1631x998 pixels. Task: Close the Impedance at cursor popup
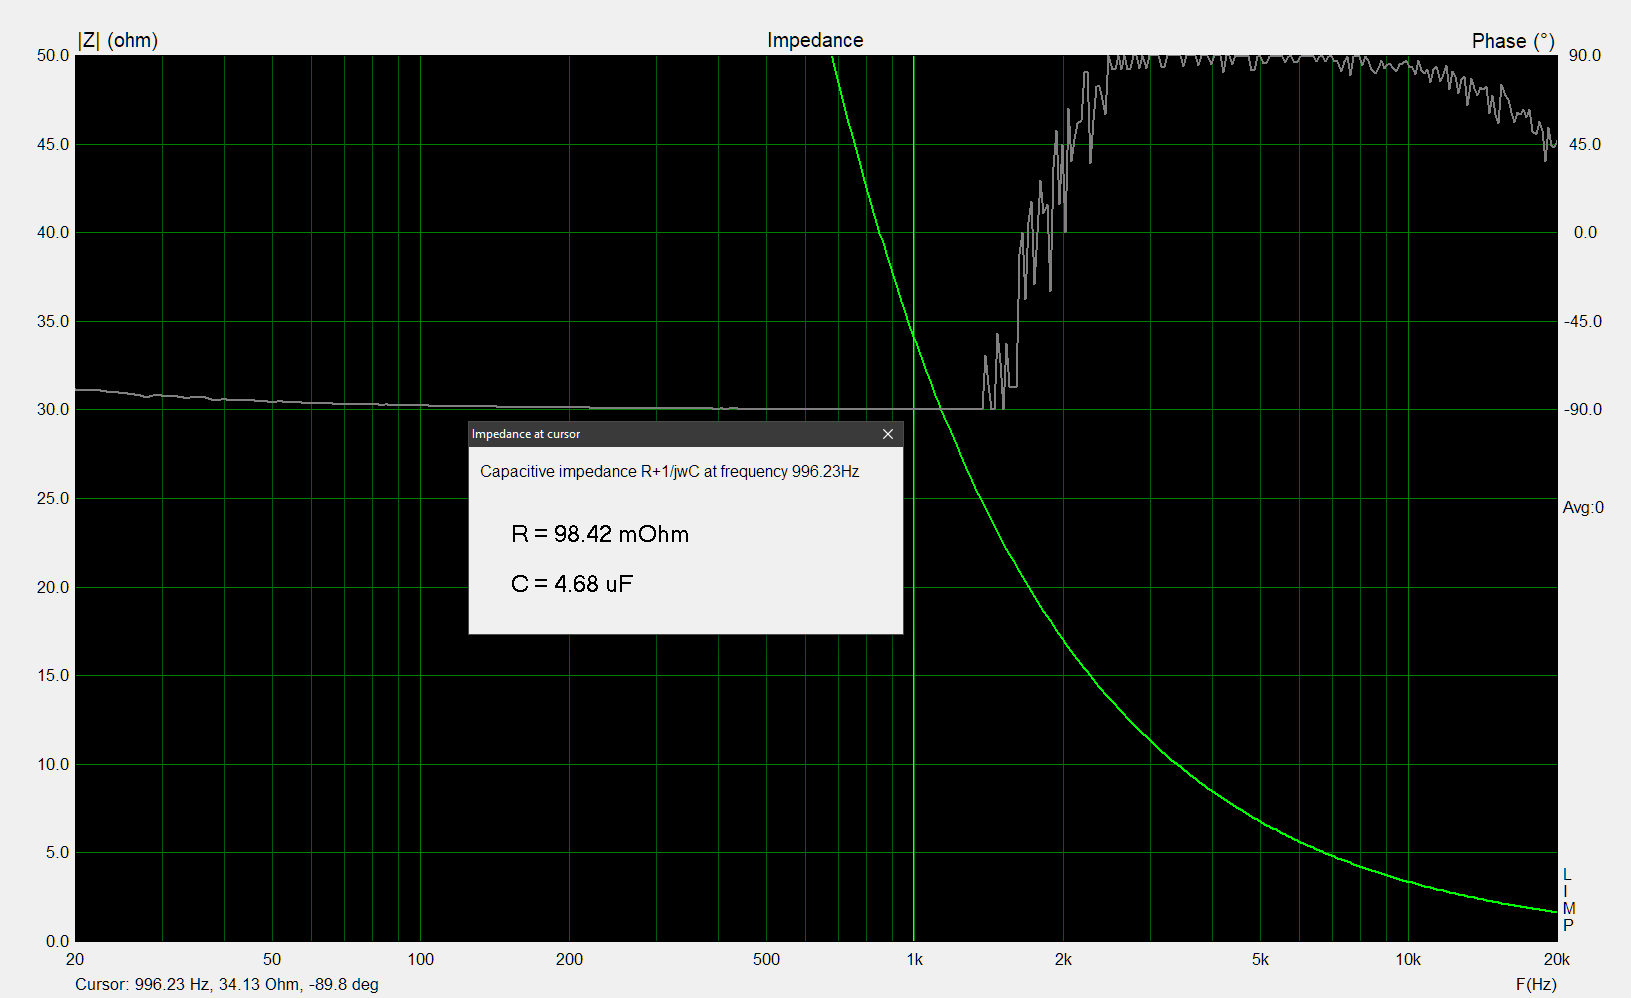887,434
